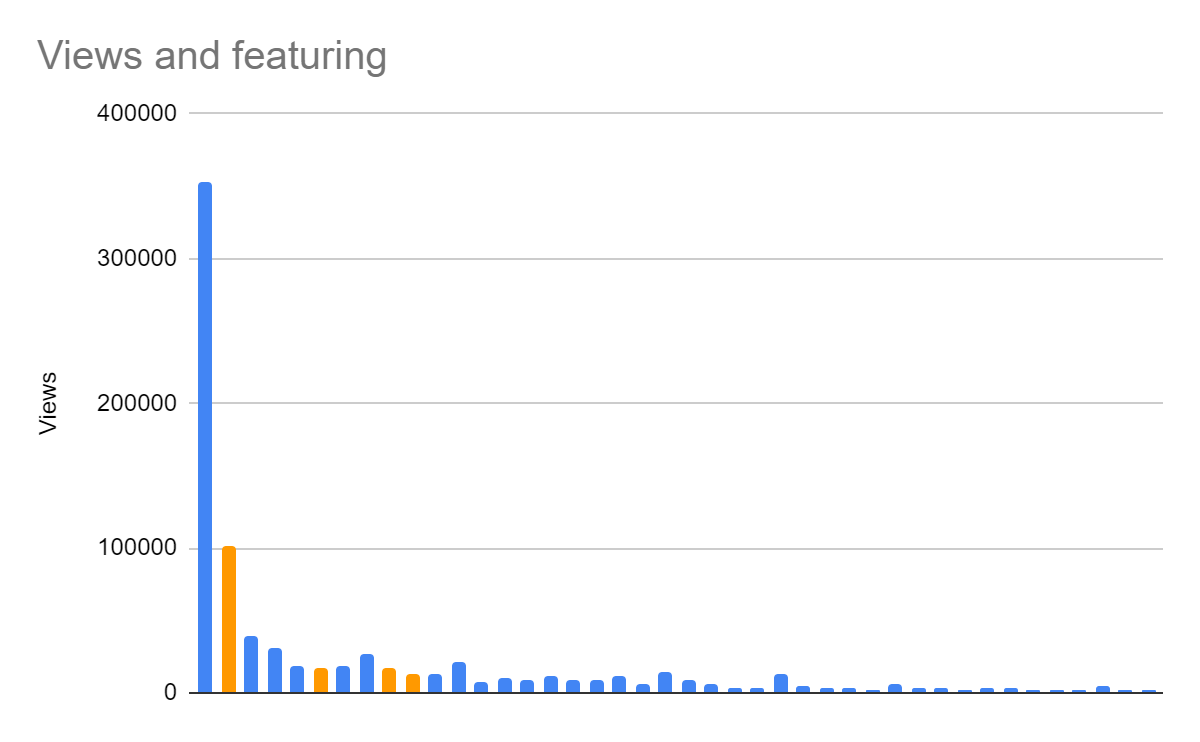1200x742 pixels.
Task: Select the fourth bar from the left
Action: [274, 670]
